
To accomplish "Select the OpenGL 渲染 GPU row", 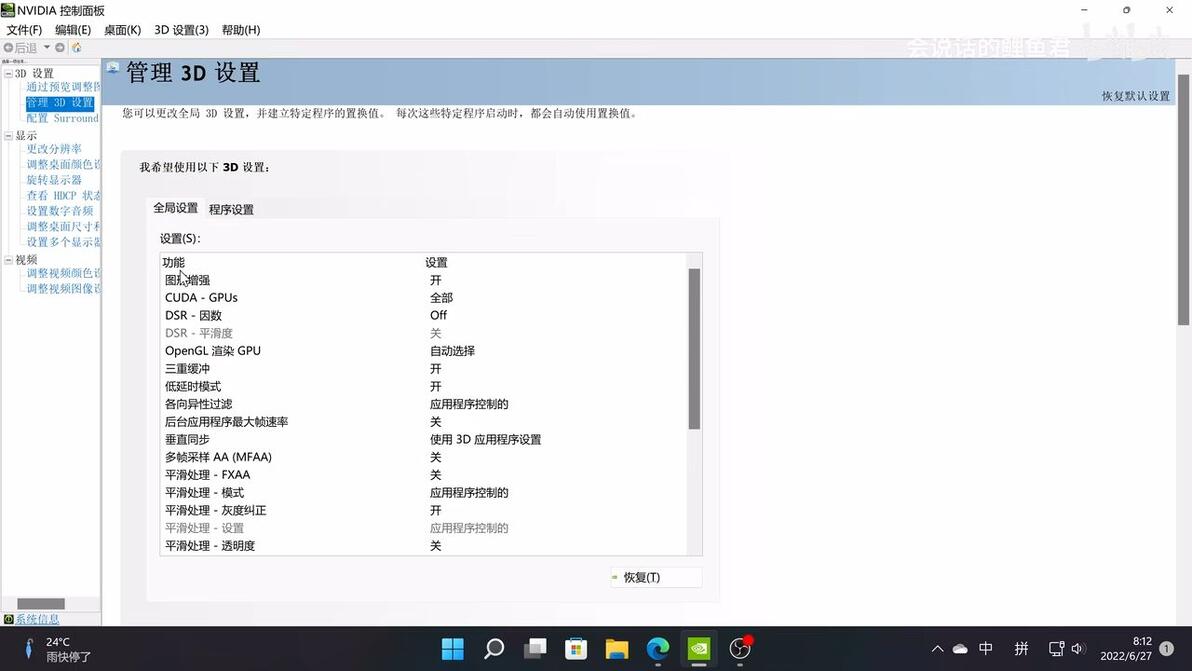I will point(423,350).
